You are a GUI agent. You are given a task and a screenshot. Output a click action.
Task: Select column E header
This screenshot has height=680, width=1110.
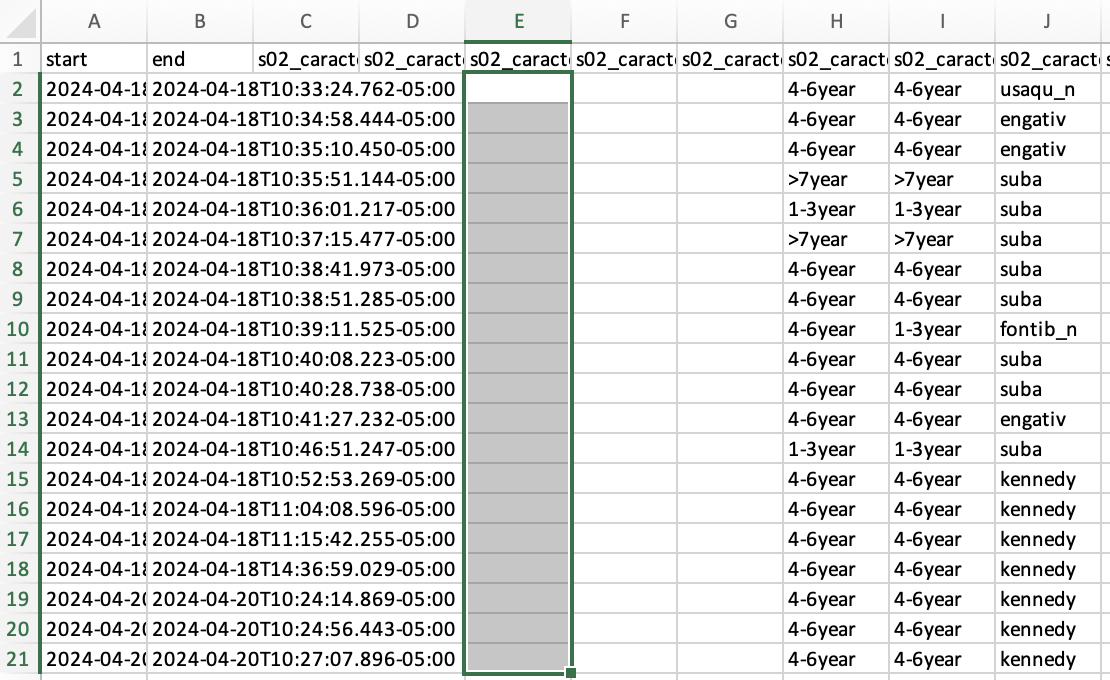point(518,20)
